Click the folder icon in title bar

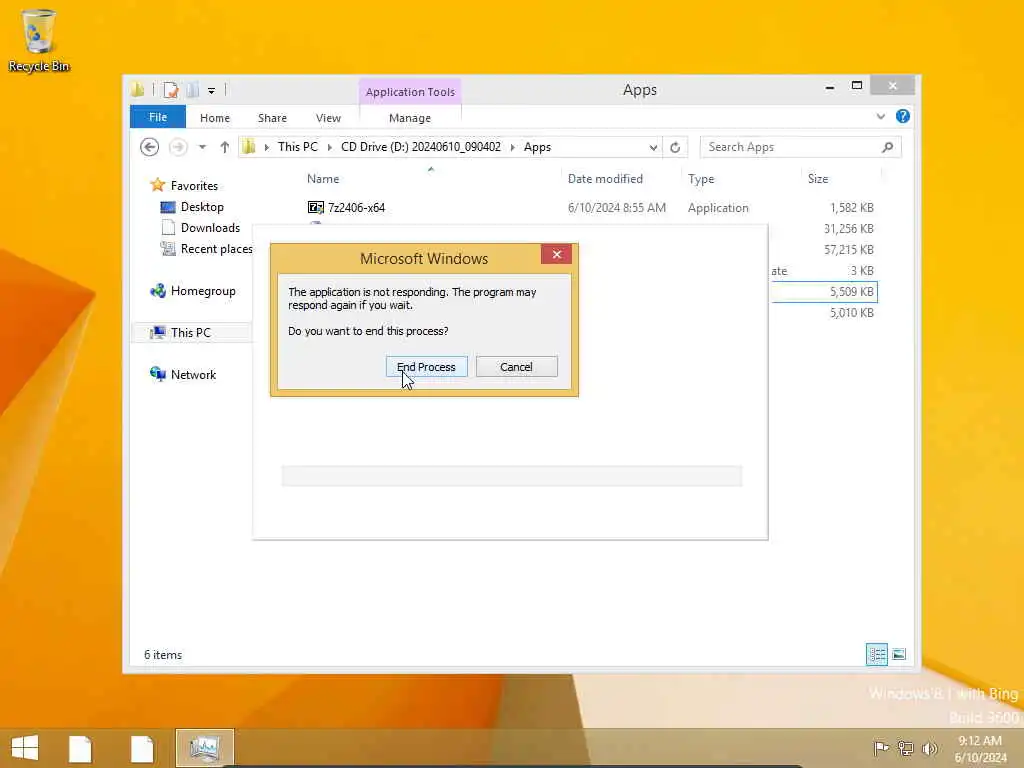137,89
